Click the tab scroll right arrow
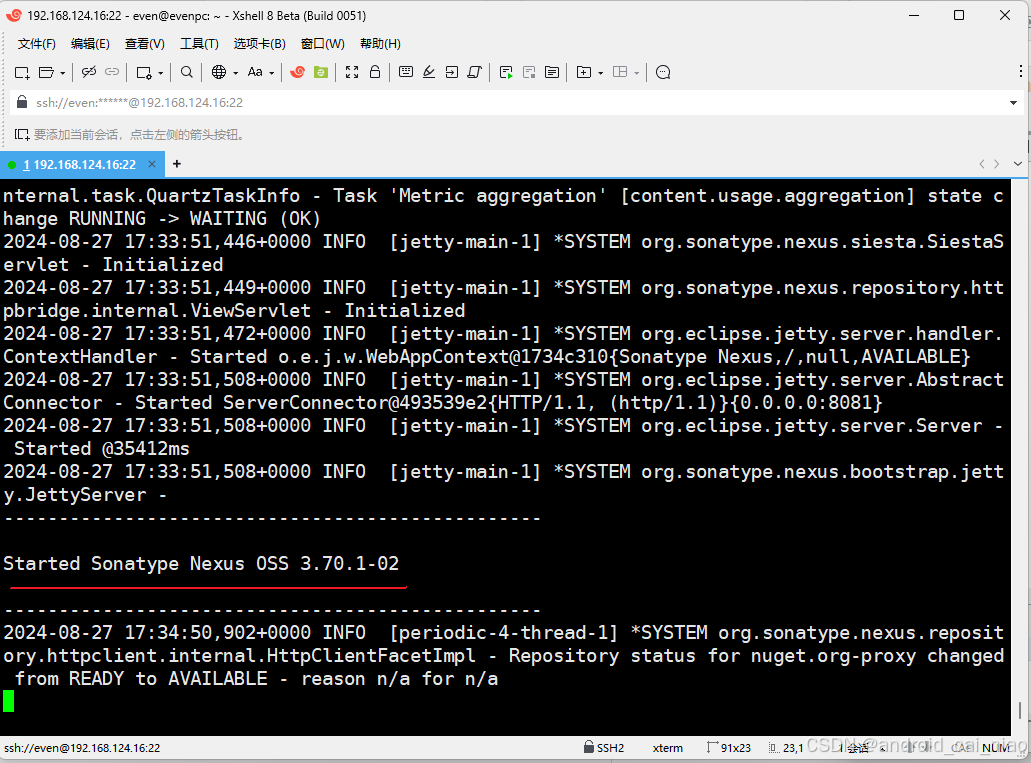This screenshot has width=1031, height=763. coord(997,164)
